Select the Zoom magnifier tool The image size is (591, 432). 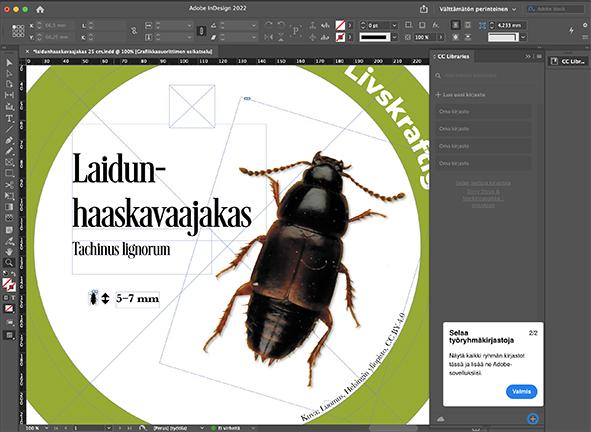click(9, 263)
